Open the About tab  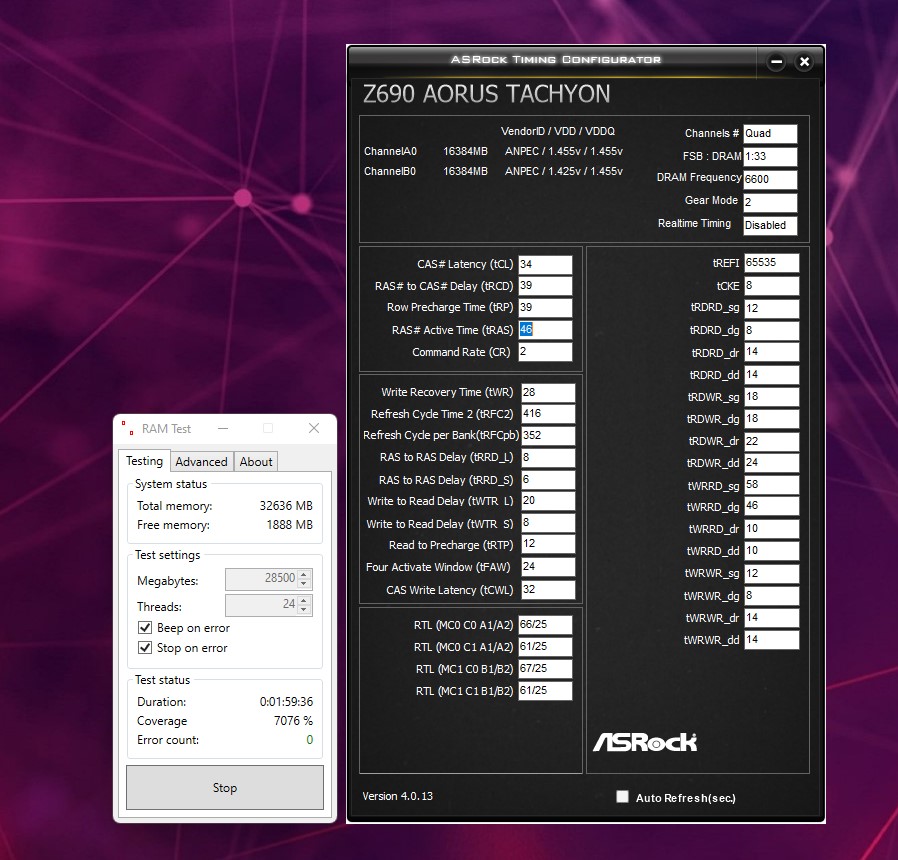256,461
